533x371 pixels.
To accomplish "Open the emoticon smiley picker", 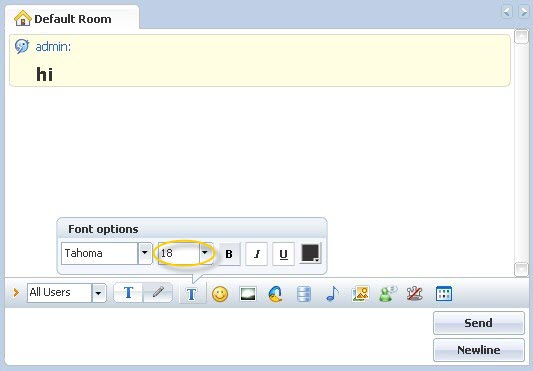I will point(220,293).
